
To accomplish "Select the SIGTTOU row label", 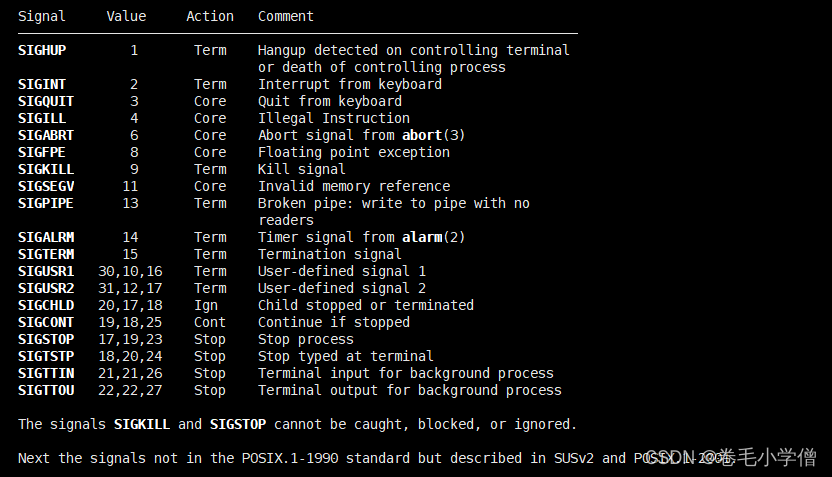I will tap(46, 391).
